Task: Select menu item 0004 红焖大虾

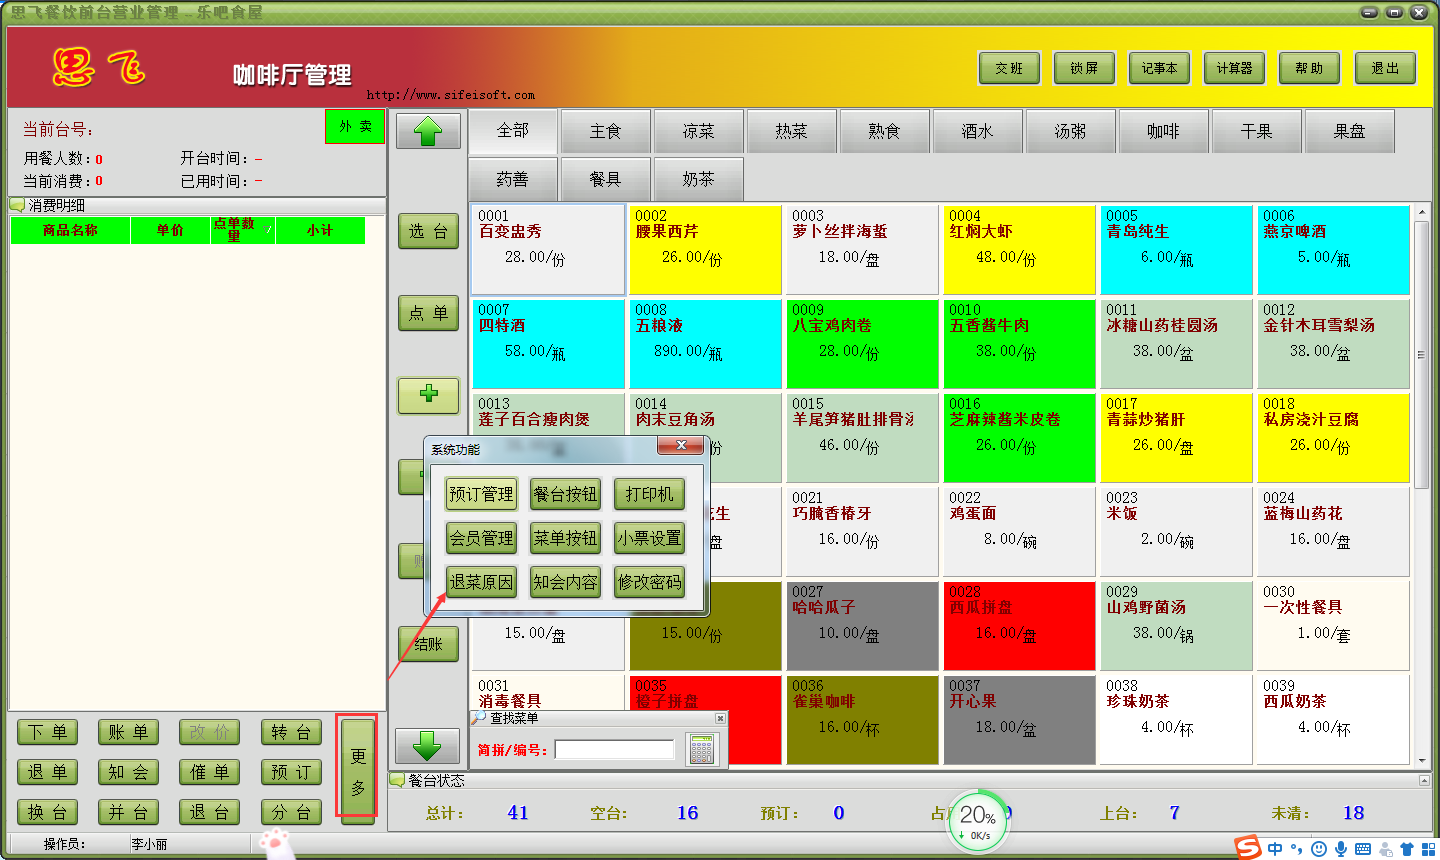Action: [x=1019, y=250]
